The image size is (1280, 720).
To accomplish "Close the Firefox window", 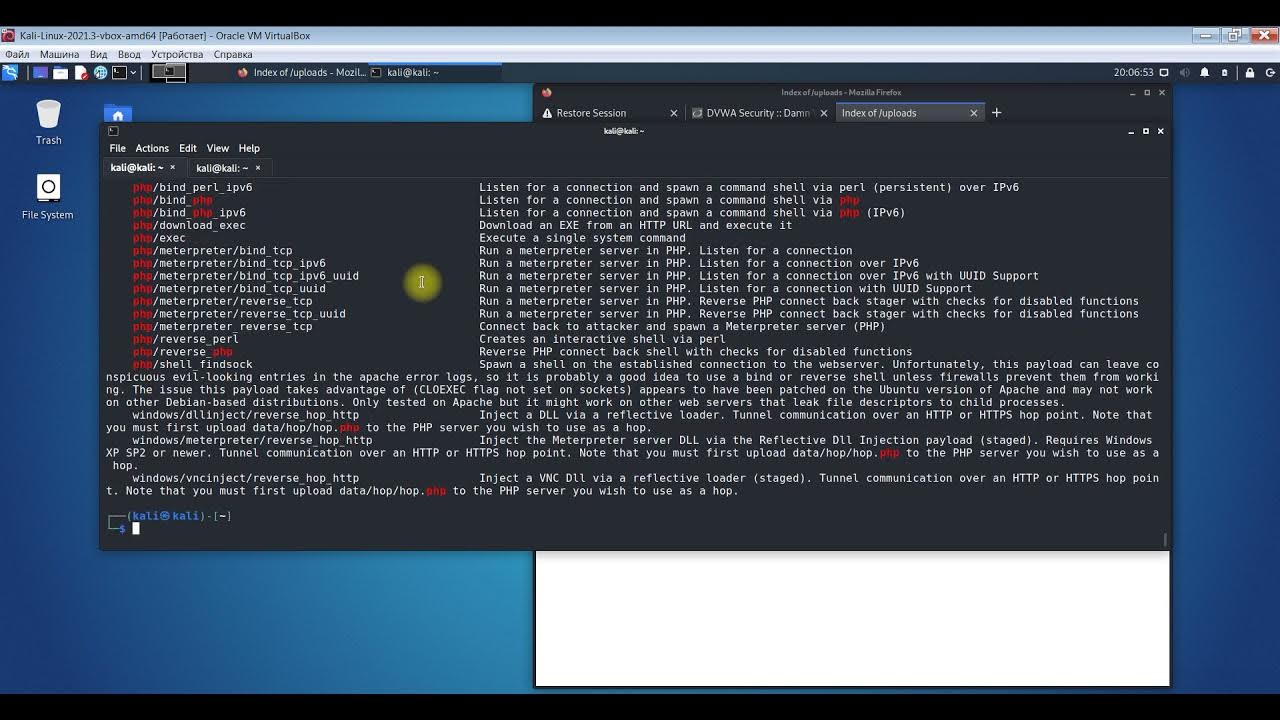I will tap(1161, 93).
